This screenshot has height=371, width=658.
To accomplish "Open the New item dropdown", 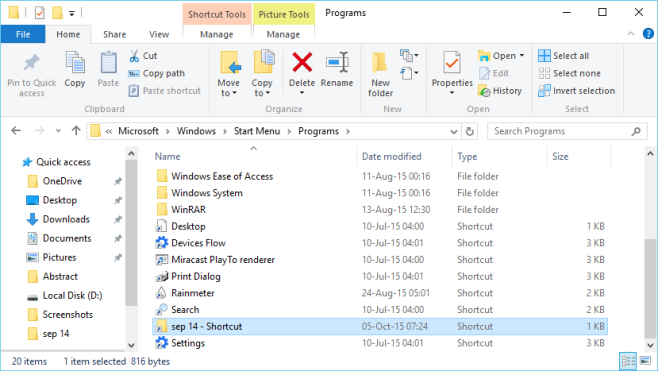I will 409,55.
